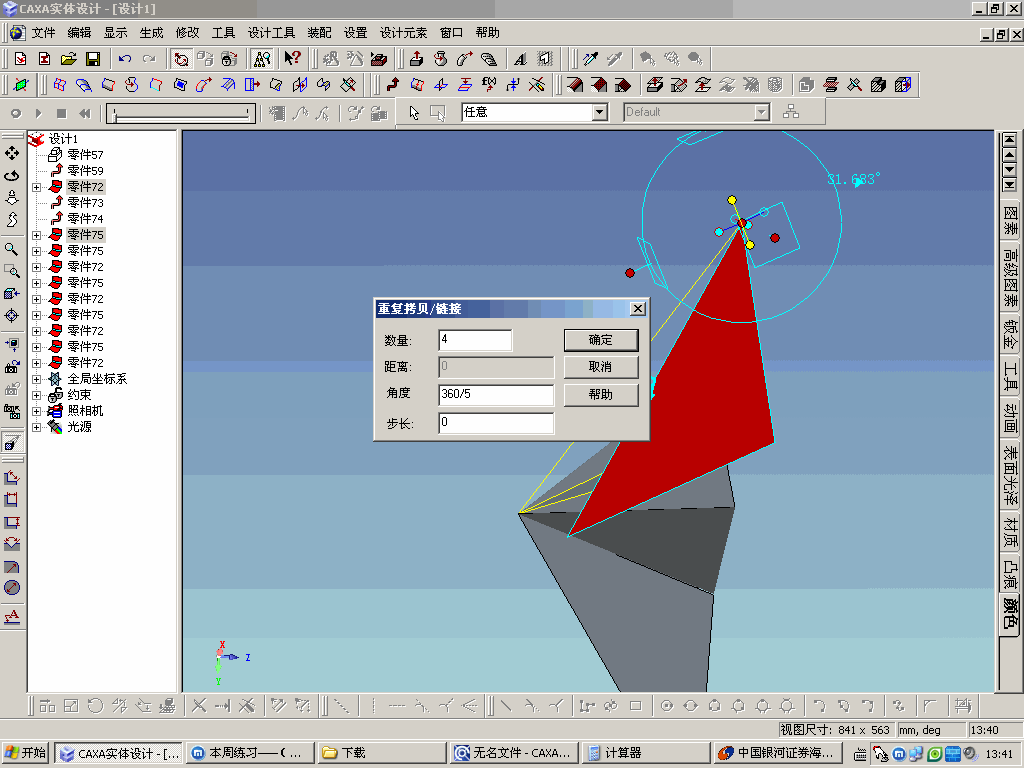Select the orbit camera tool in left sidebar

pos(12,175)
